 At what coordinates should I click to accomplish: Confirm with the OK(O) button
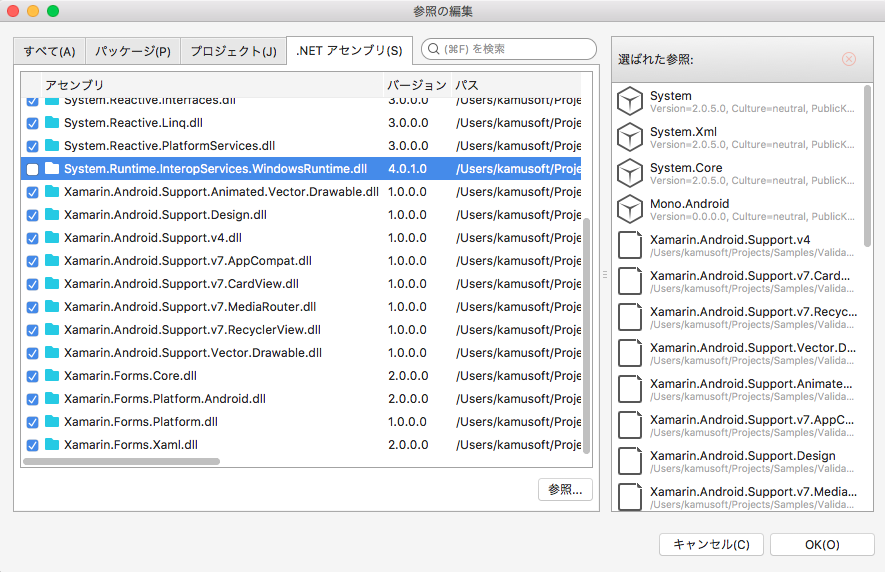pos(822,544)
